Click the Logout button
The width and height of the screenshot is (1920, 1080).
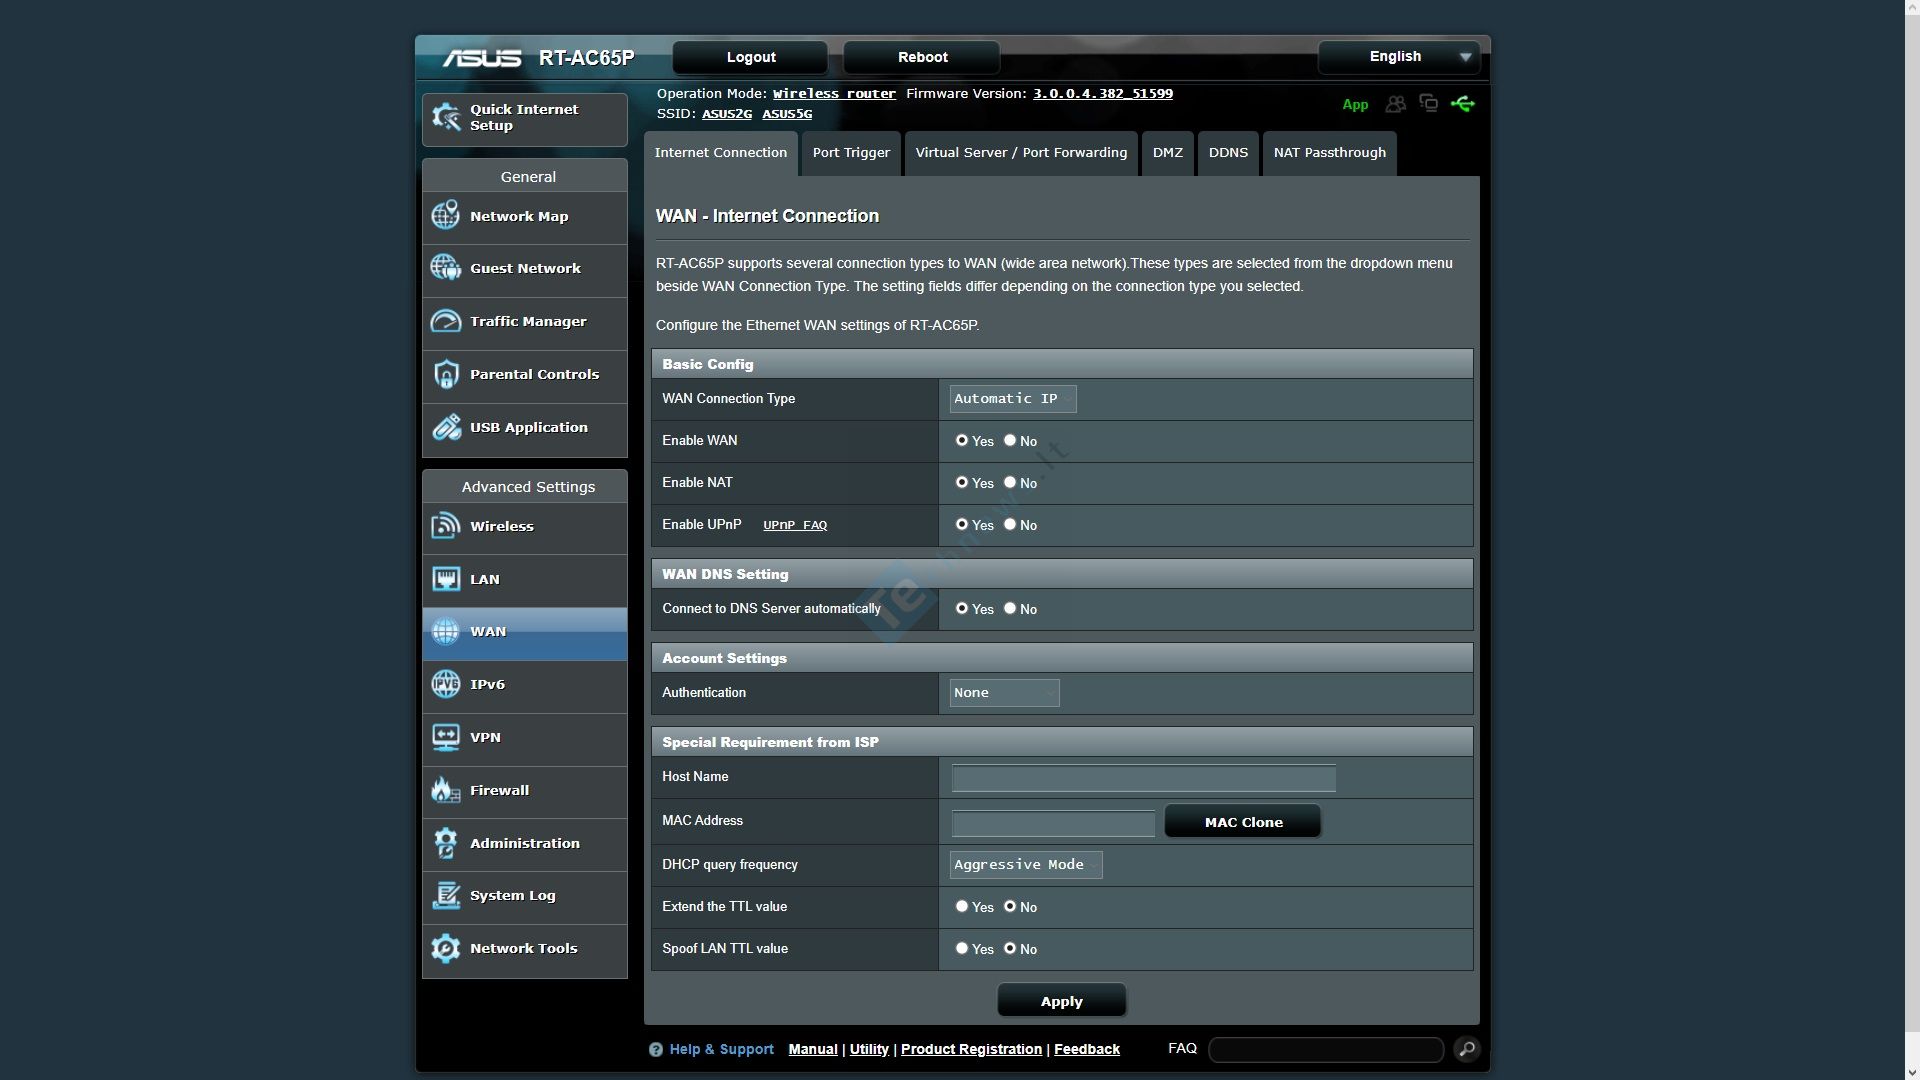751,57
